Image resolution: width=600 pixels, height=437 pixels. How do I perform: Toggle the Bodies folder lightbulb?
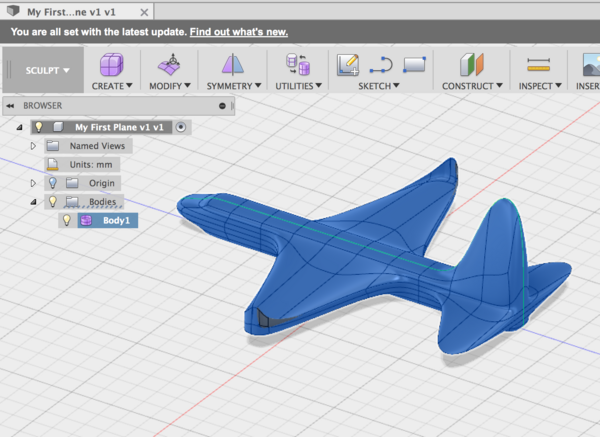[54, 201]
